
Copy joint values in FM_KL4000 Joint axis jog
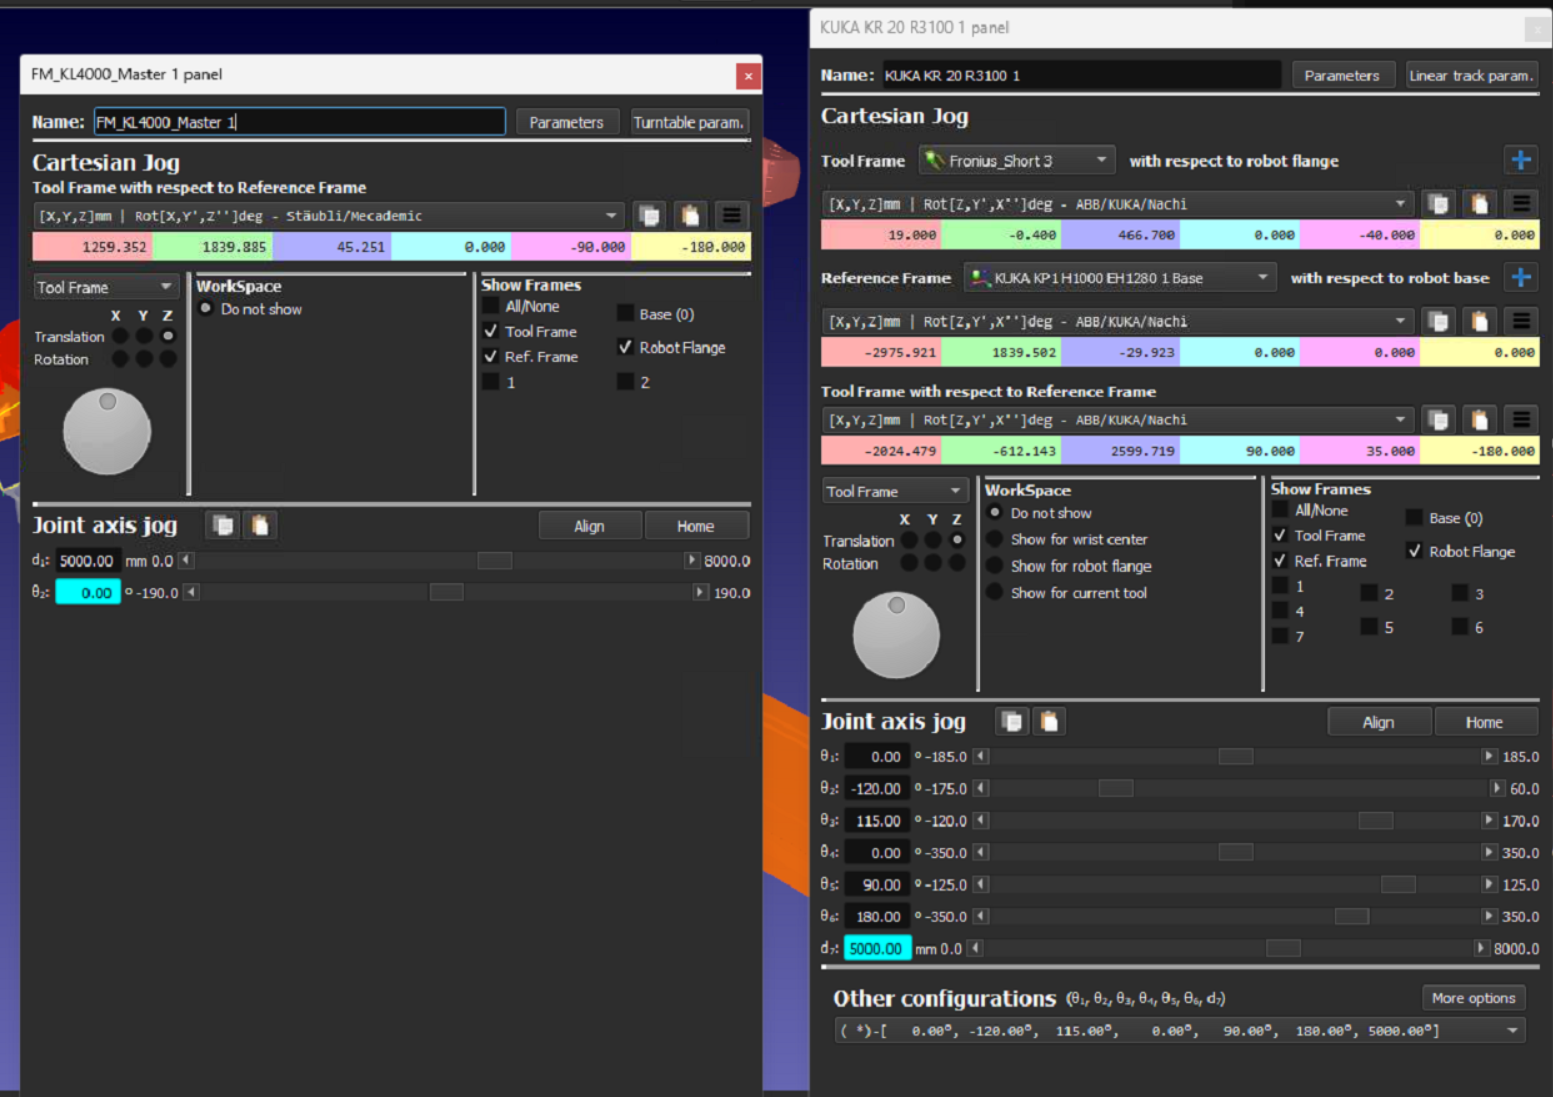[223, 526]
